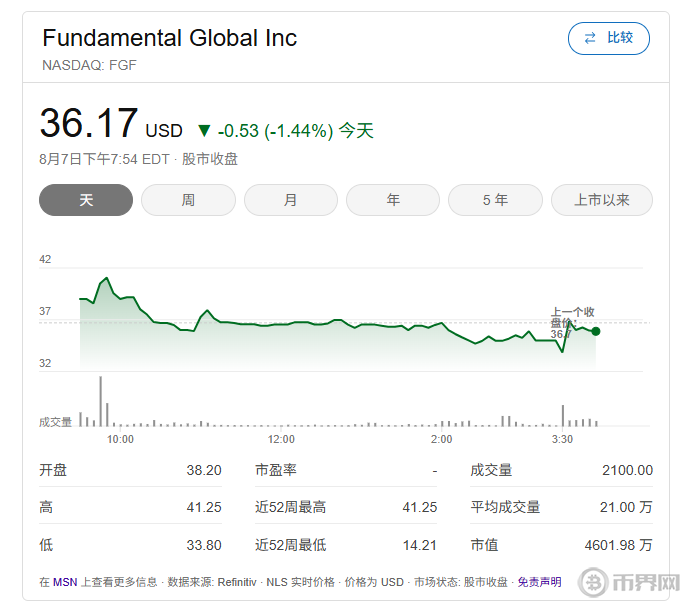Switch to the 月 (month) tab
Viewport: 691px width, 610px height.
click(x=290, y=200)
